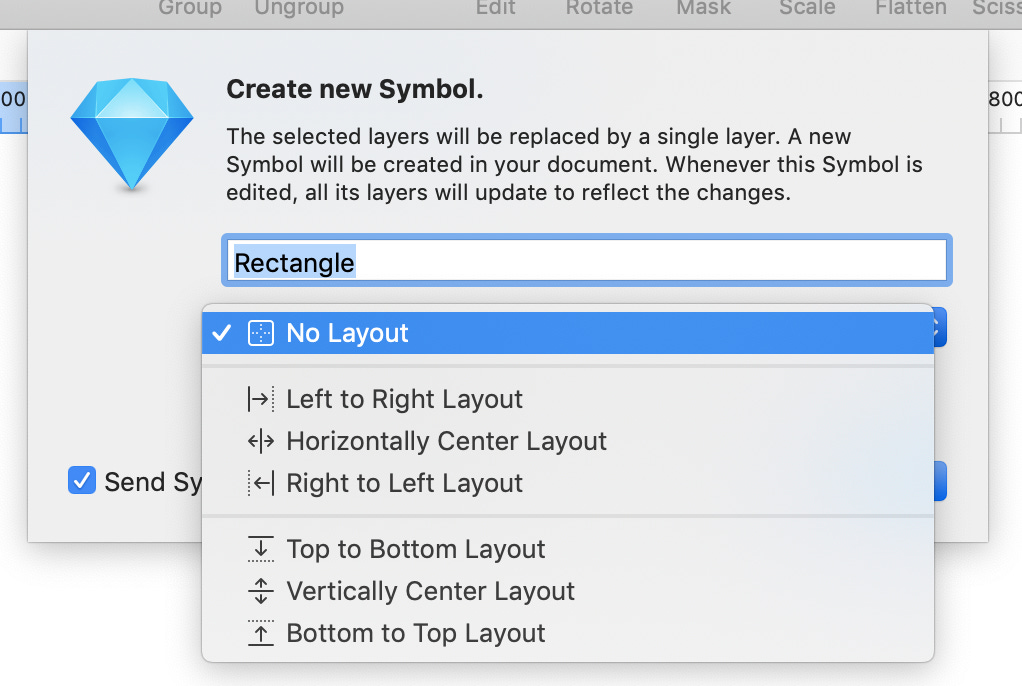Click the Top to Bottom Layout icon
1022x686 pixels.
pyautogui.click(x=260, y=548)
